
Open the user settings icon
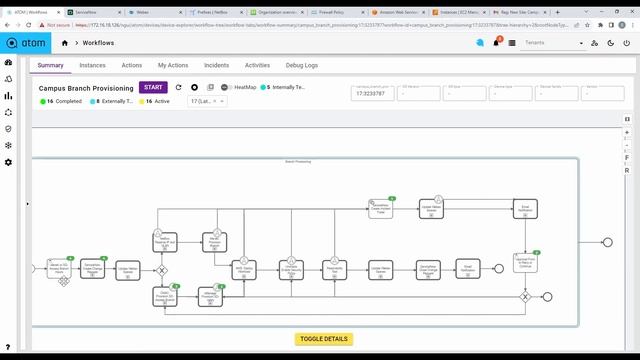595,43
